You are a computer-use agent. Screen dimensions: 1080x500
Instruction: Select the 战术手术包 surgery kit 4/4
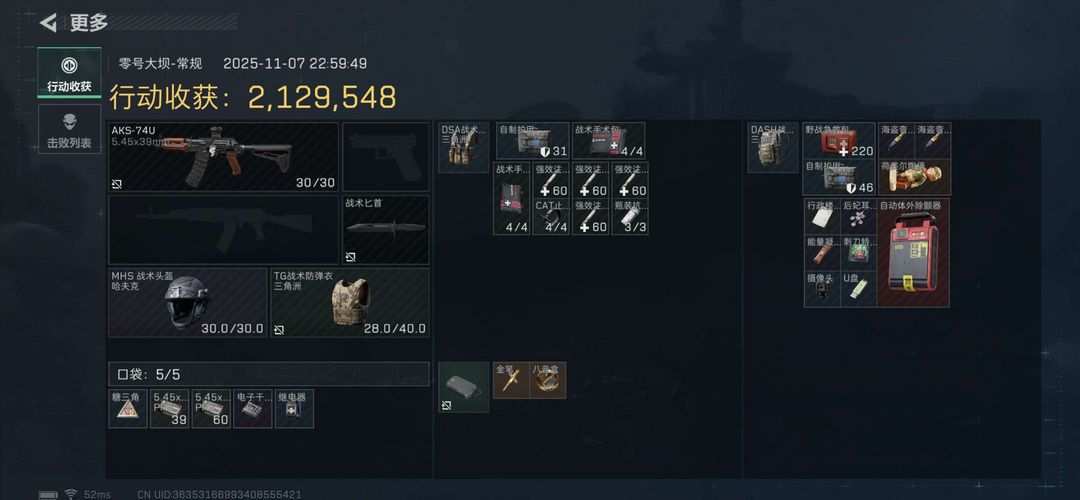pos(608,140)
